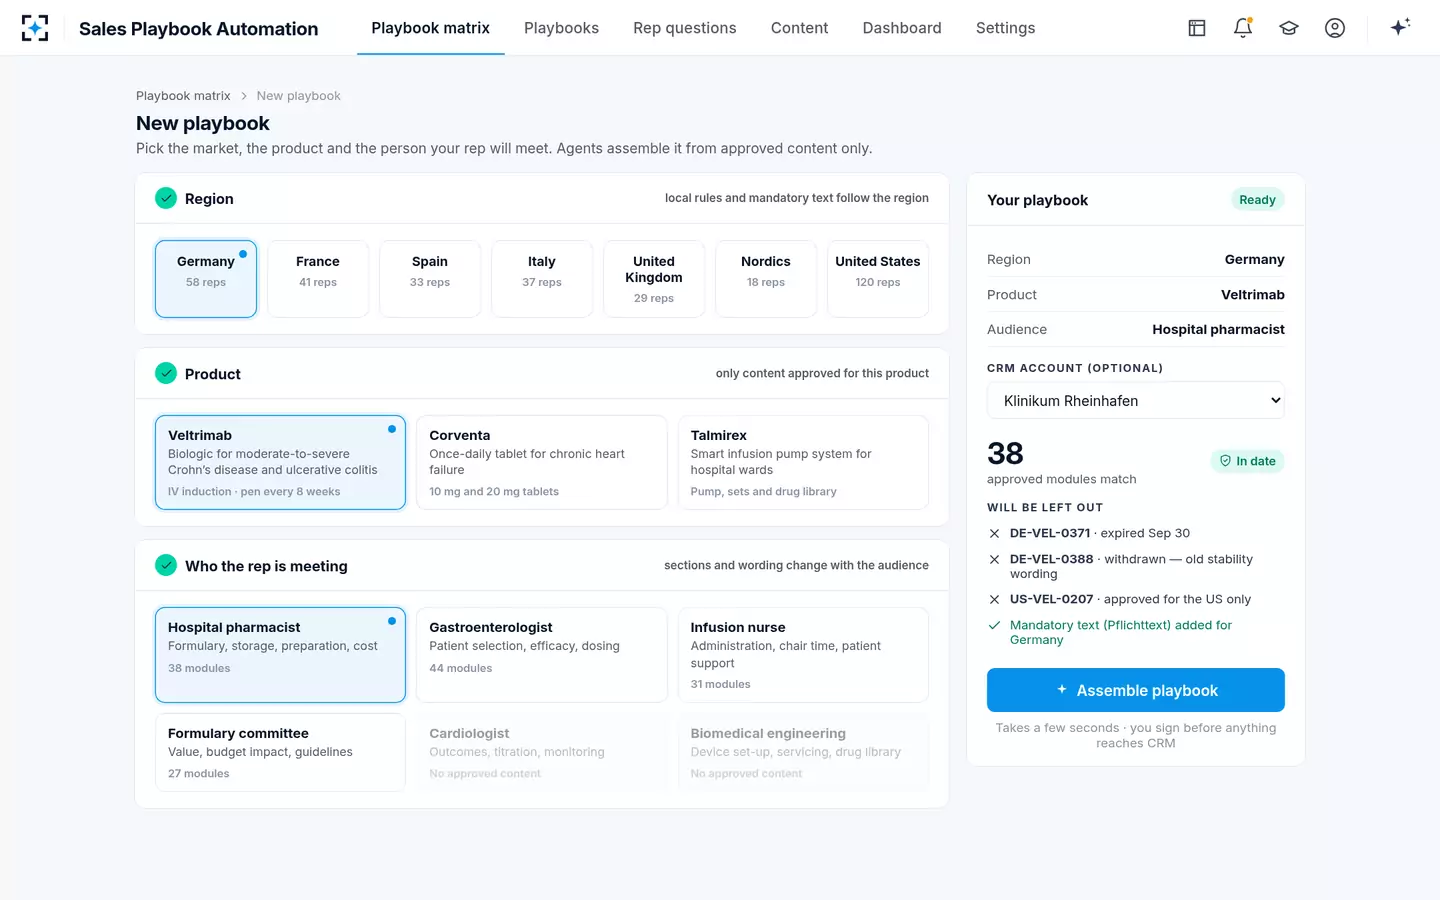
Task: Click the X icon next to DE-VEL-0388
Action: pyautogui.click(x=994, y=560)
